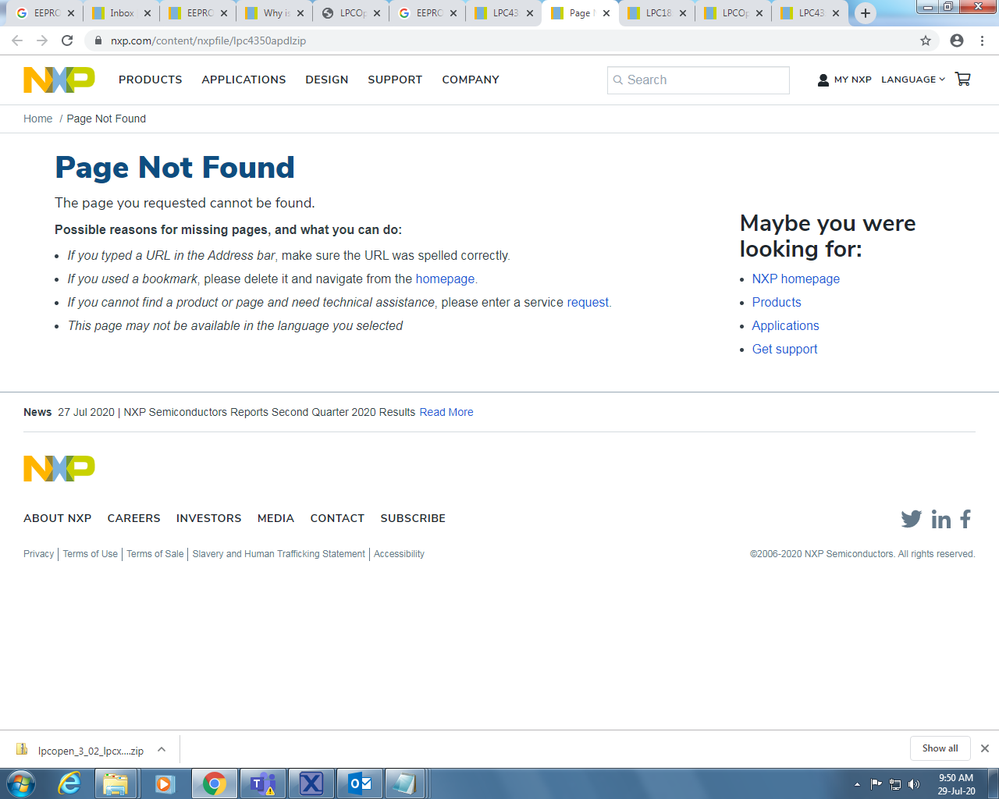Open the Get support link
The image size is (999, 799).
(784, 349)
